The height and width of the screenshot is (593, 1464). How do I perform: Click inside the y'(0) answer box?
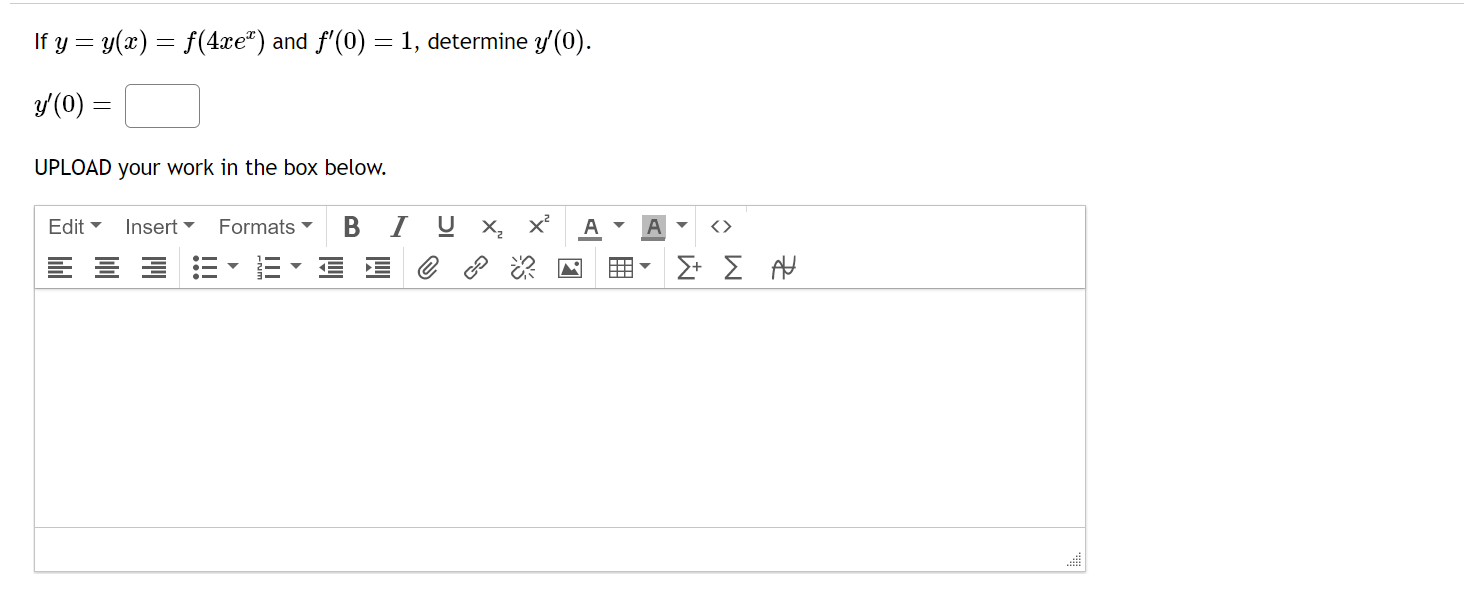[161, 105]
